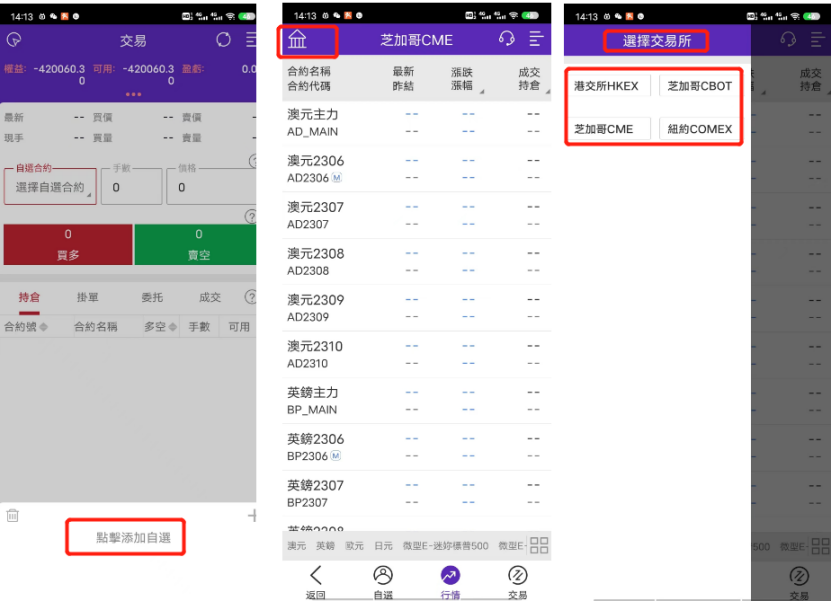Choose the 芝加哥CME exchange button
This screenshot has width=831, height=601.
(609, 129)
